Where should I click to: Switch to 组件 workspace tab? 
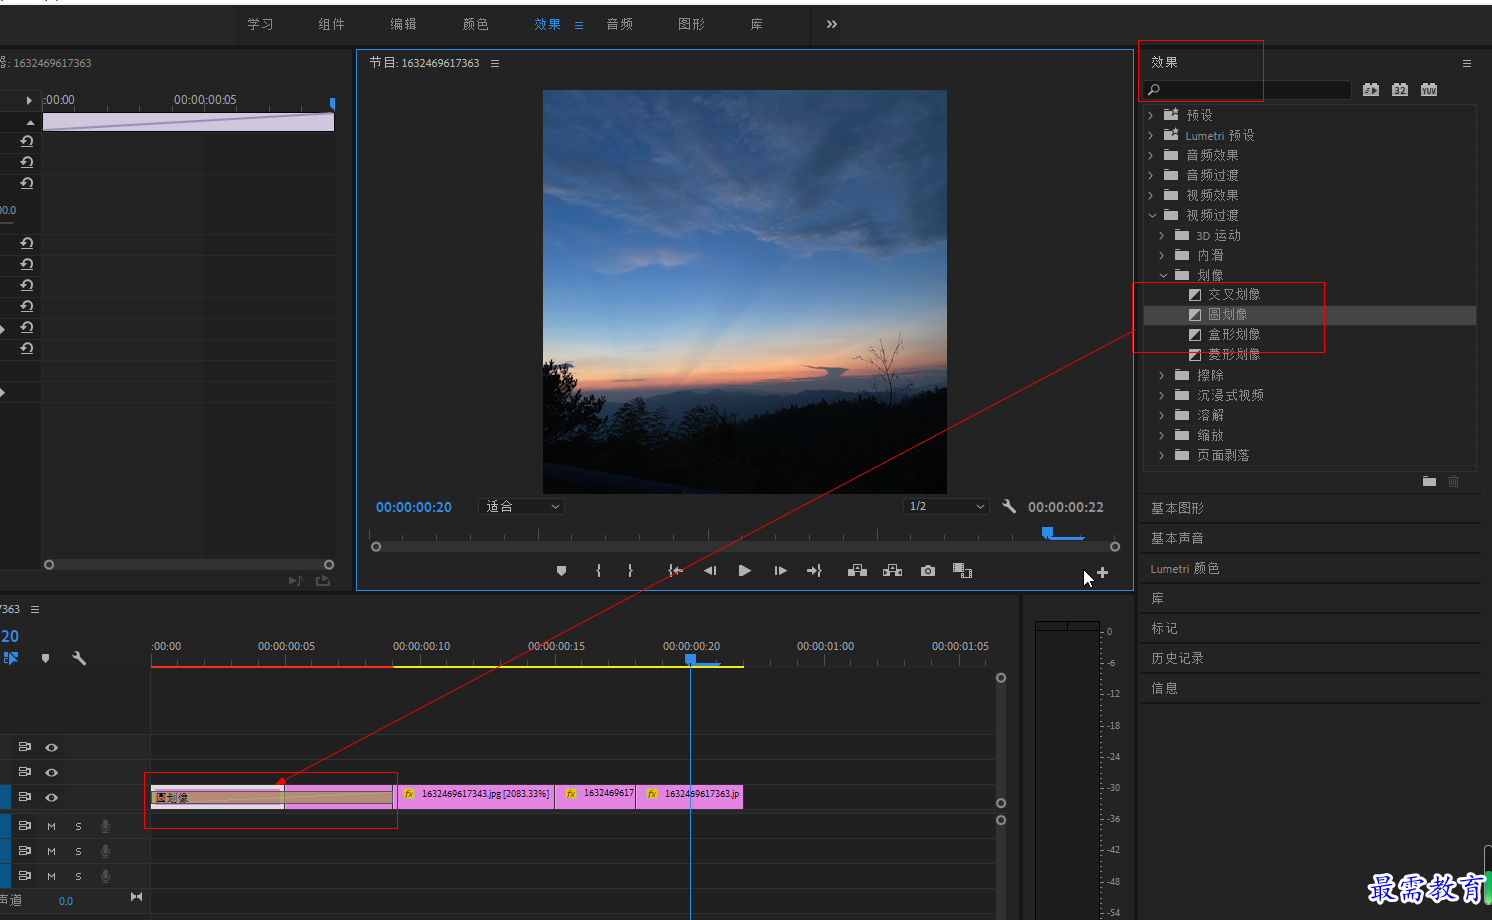(332, 24)
